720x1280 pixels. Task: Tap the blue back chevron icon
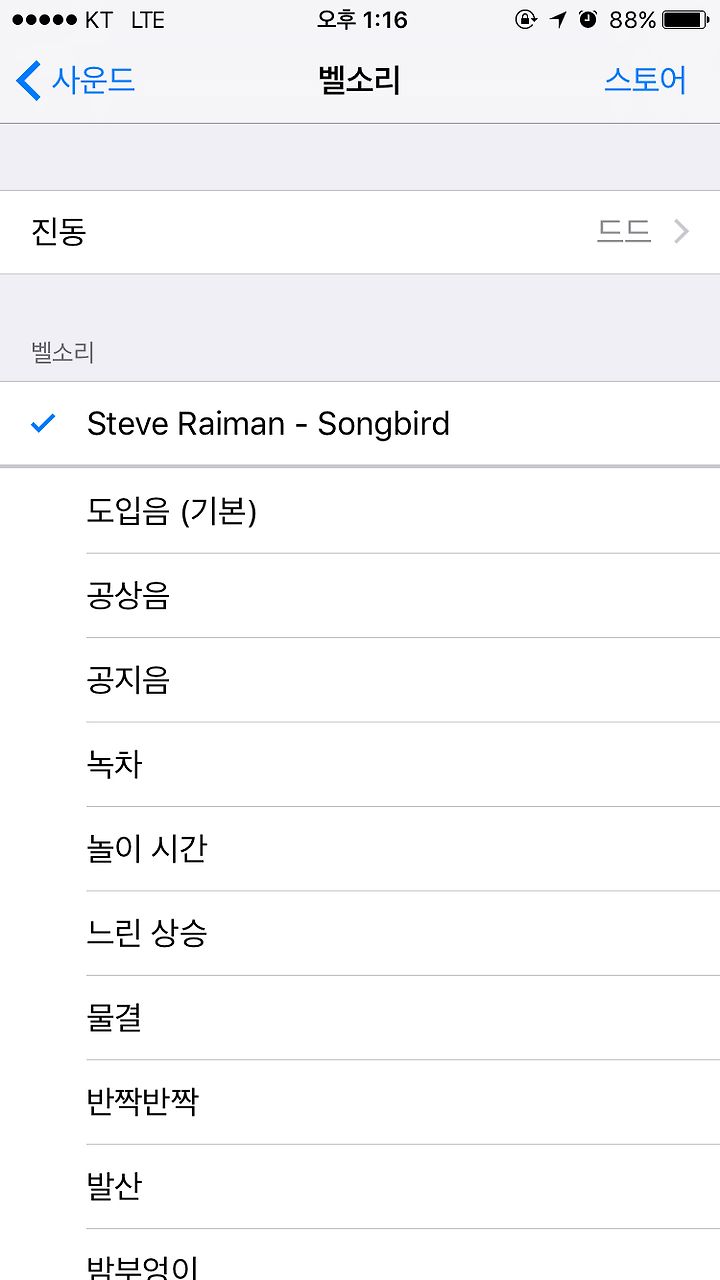click(29, 80)
